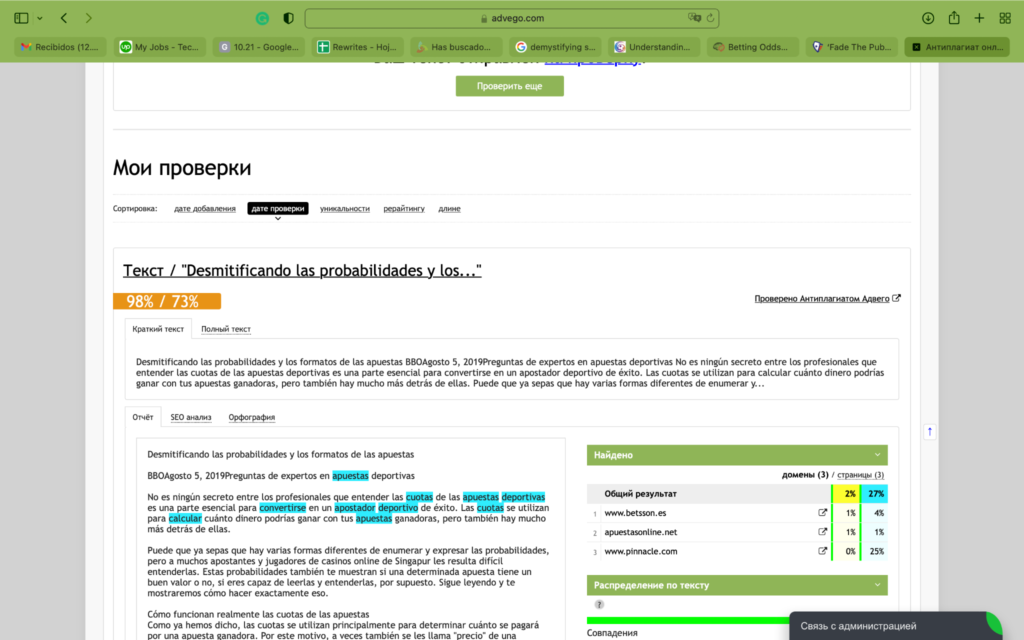Switch to the Rewrites sheet tab
This screenshot has height=640, width=1024.
coord(357,47)
